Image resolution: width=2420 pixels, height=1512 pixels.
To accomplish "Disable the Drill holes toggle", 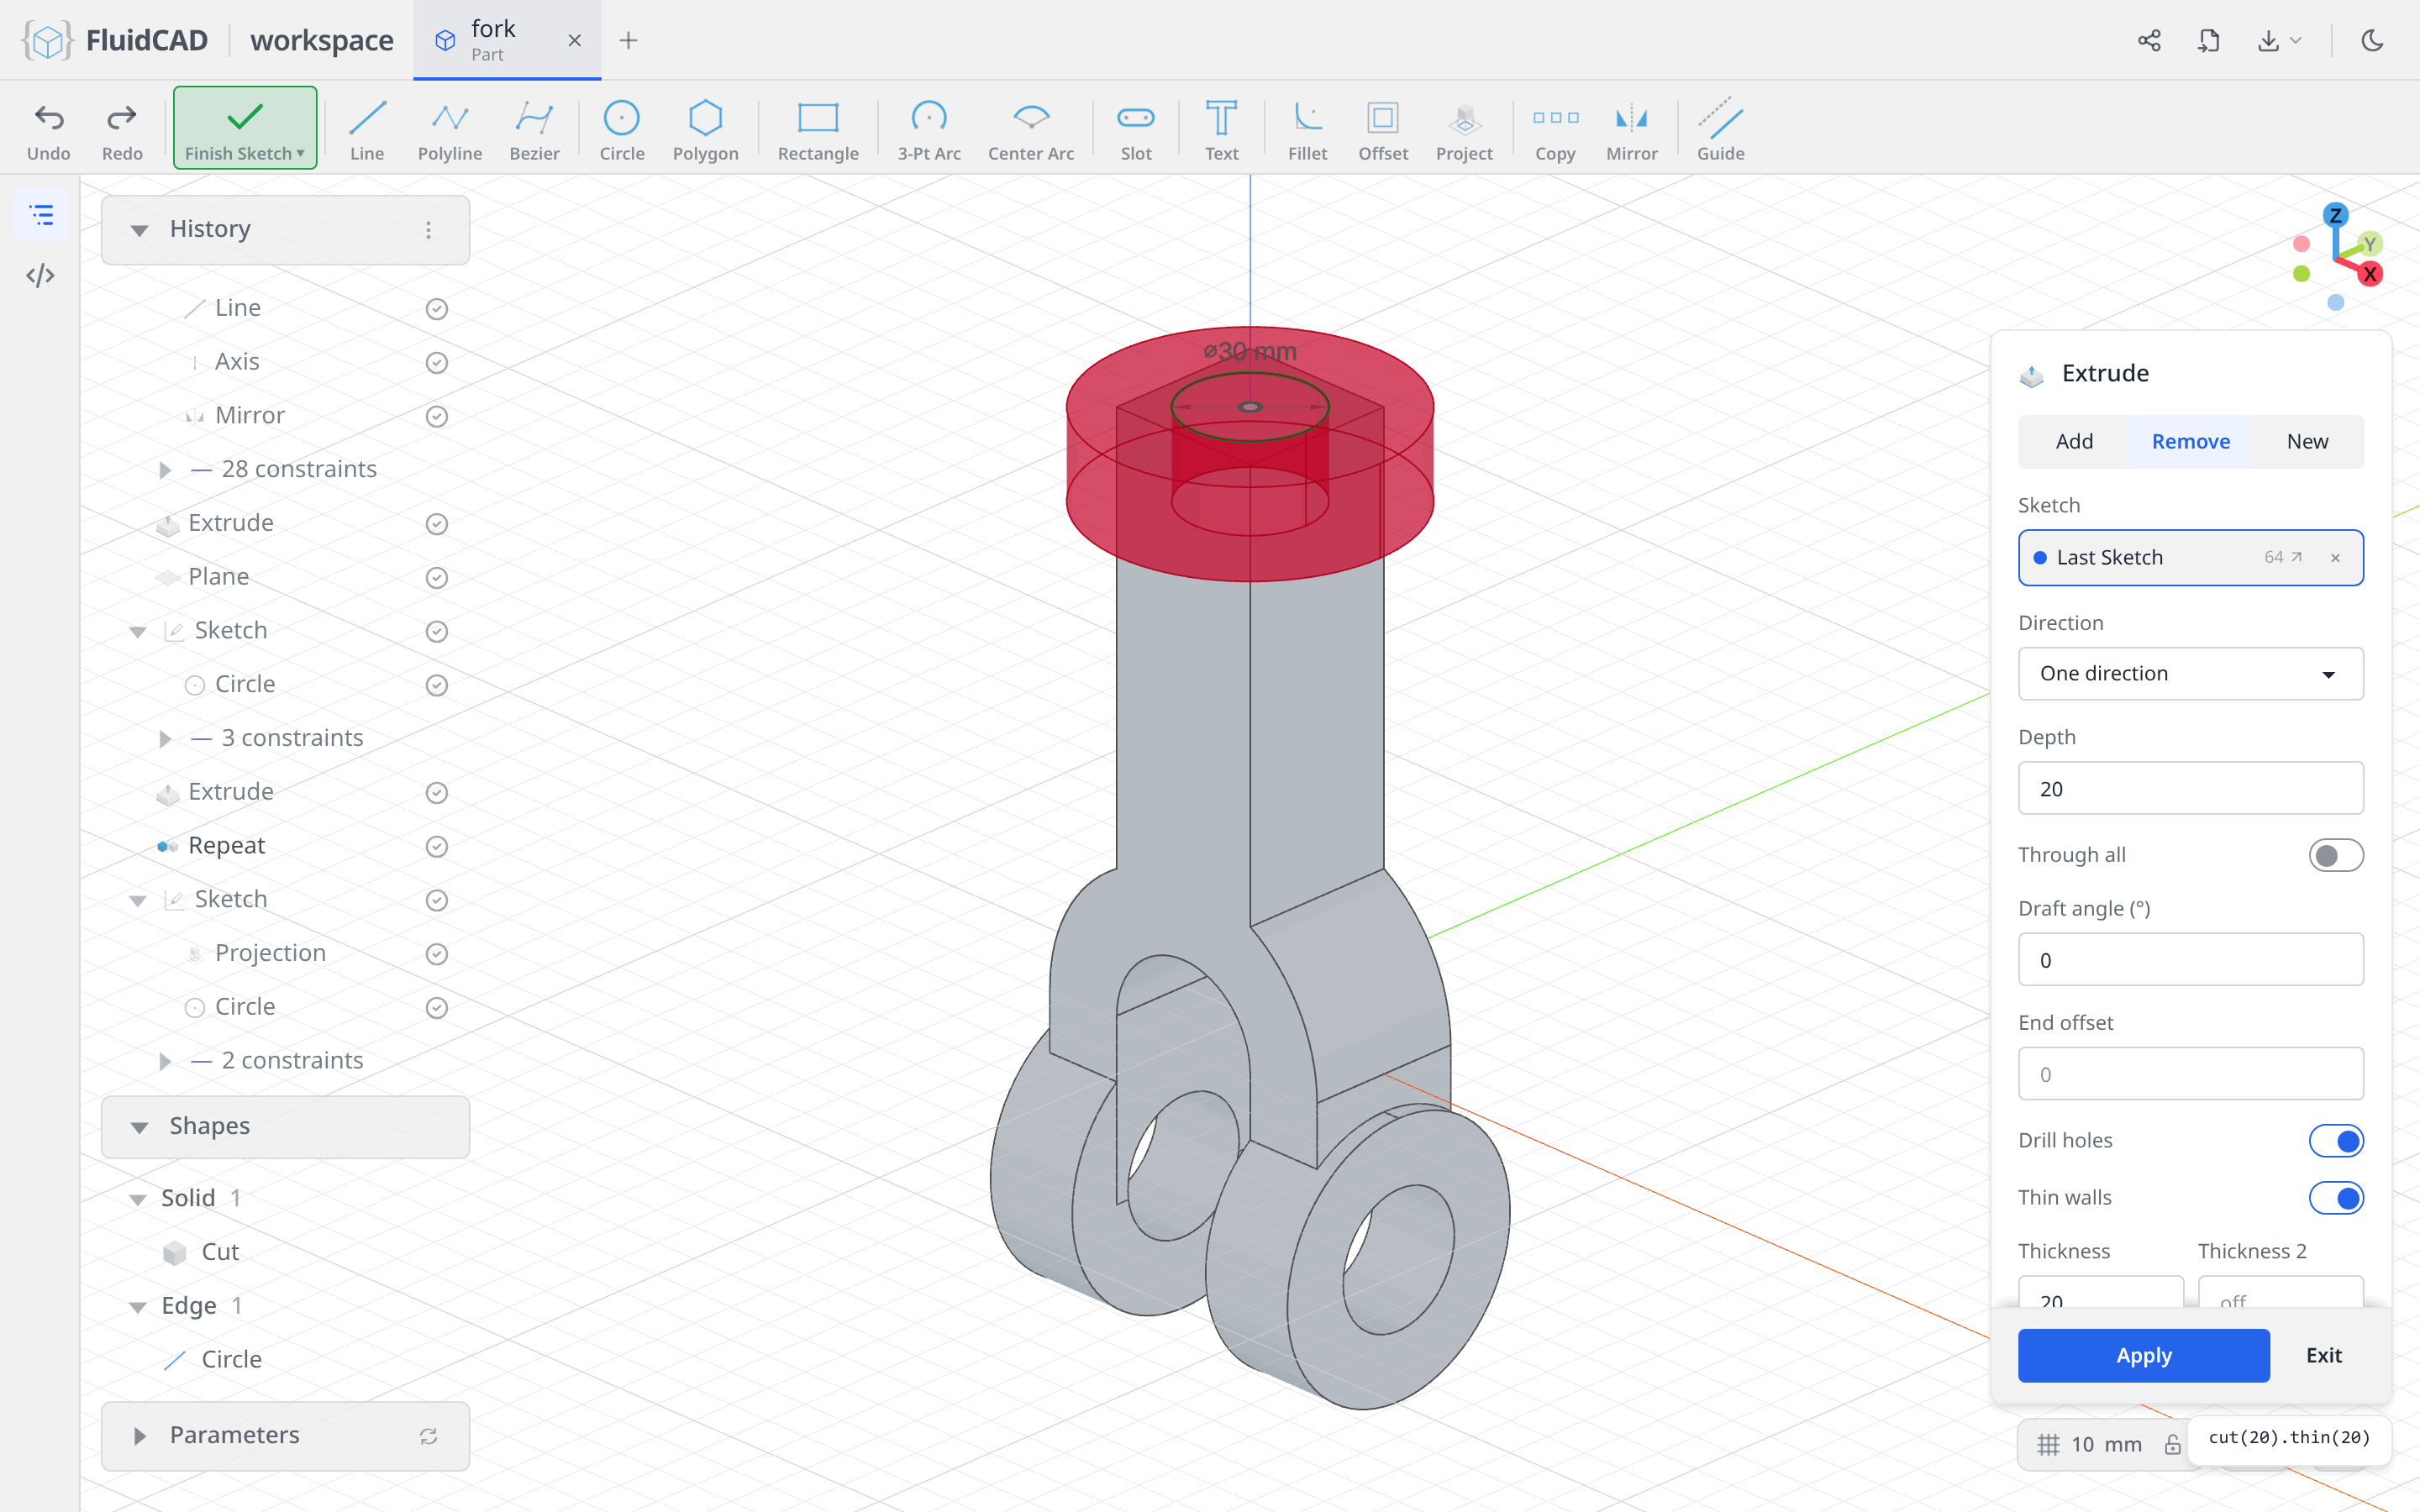I will click(2335, 1140).
